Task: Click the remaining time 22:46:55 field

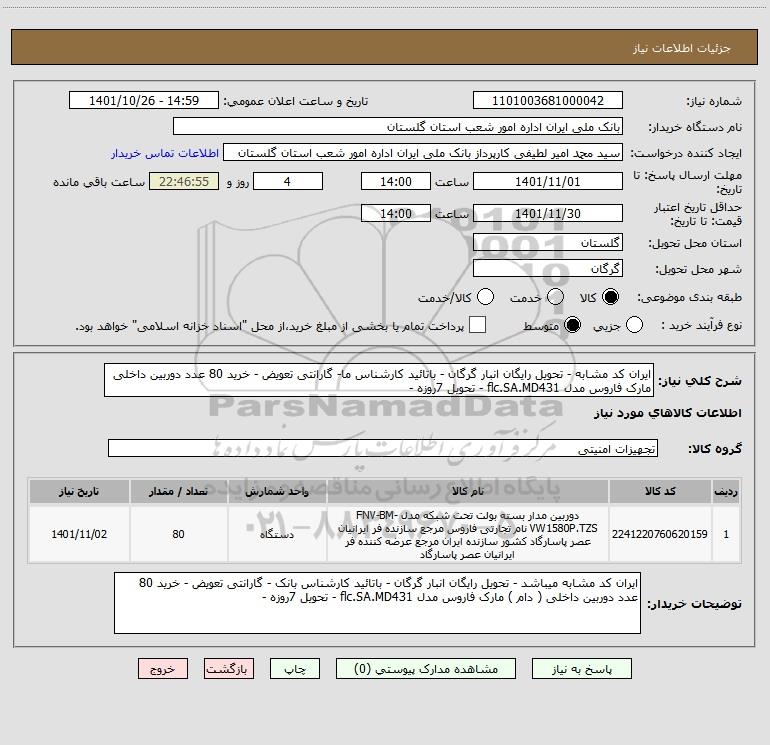Action: pyautogui.click(x=184, y=181)
